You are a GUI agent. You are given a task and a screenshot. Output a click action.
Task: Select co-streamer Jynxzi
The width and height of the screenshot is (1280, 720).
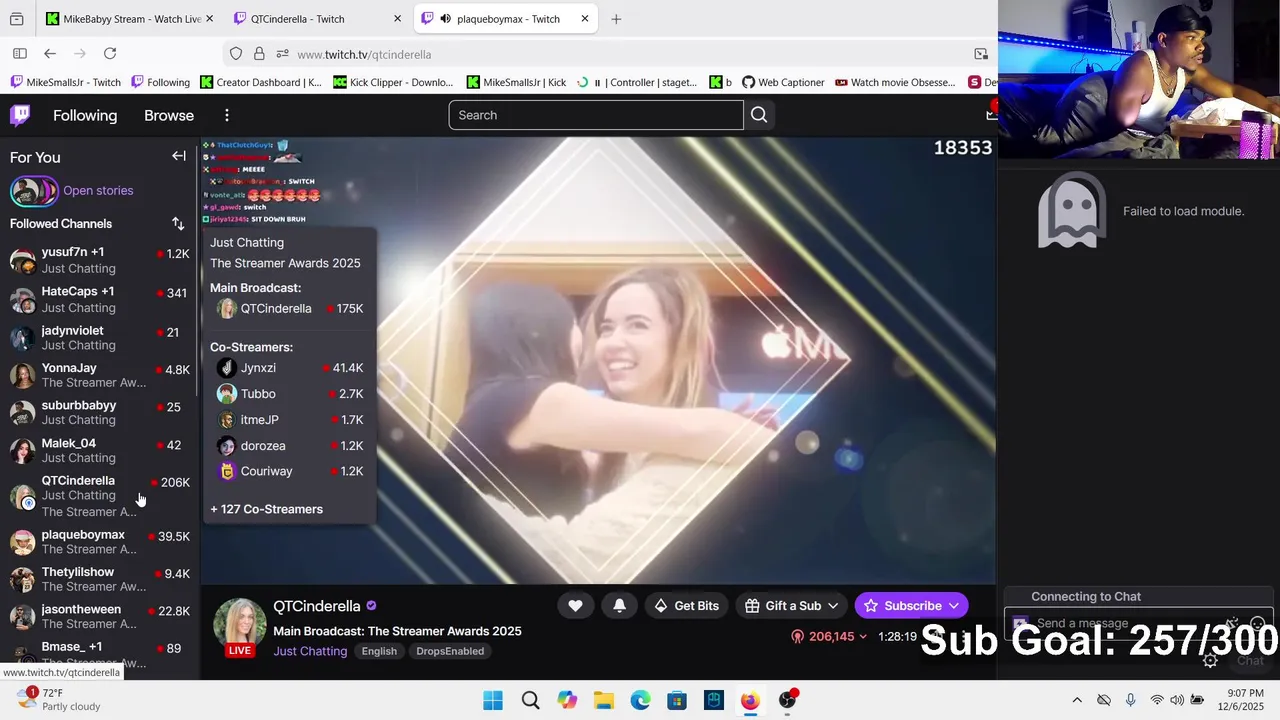290,368
